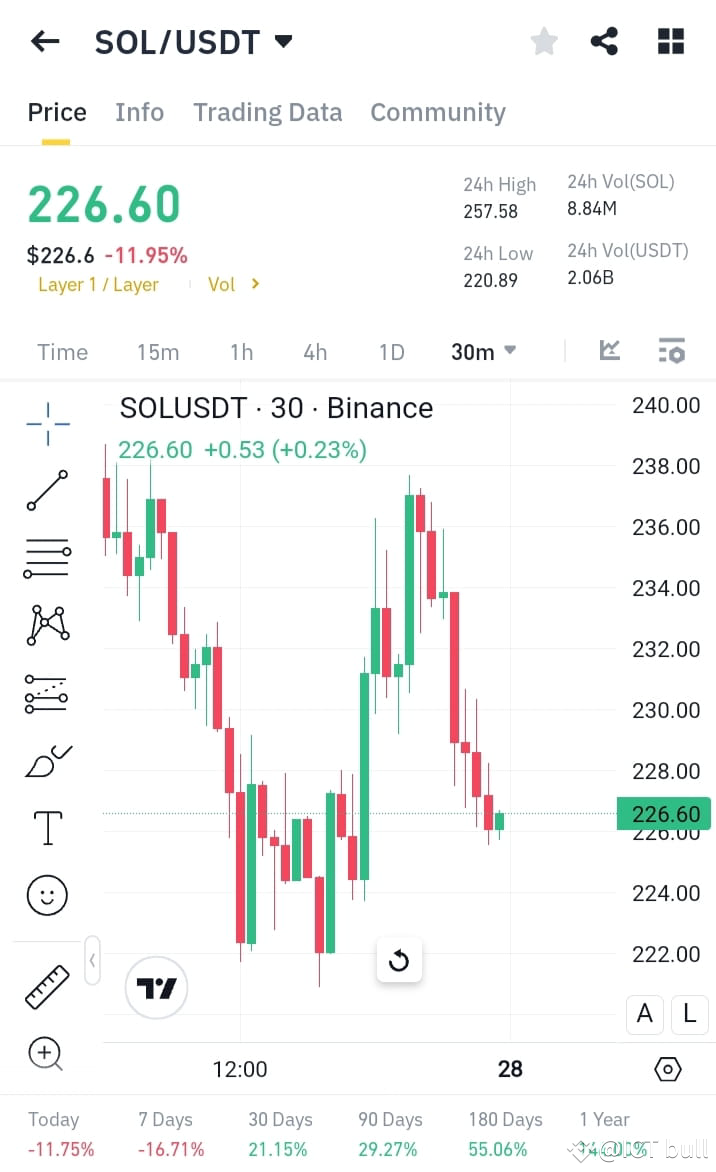Reset the chart view
Image resolution: width=716 pixels, height=1172 pixels.
399,960
